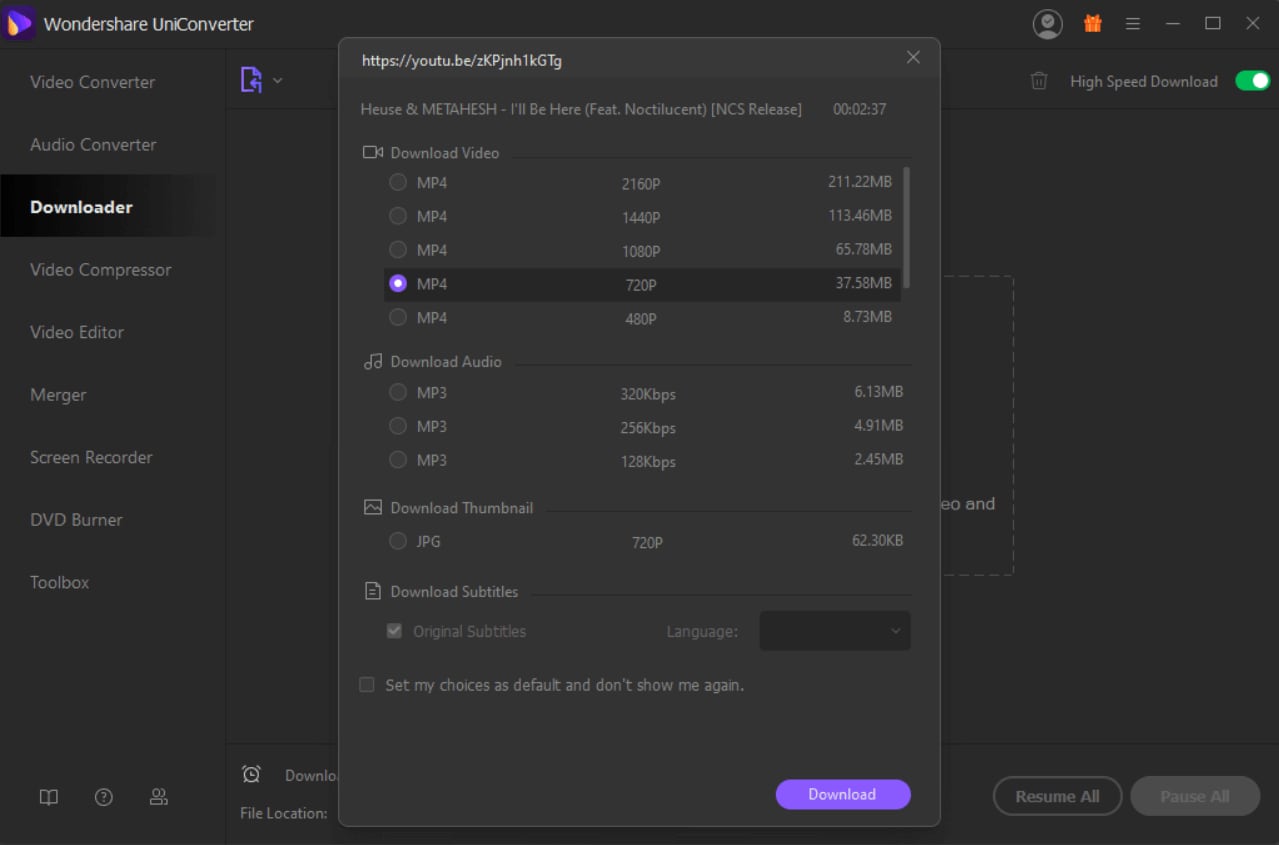Viewport: 1279px width, 845px height.
Task: Open the Audio Converter tab
Action: 93,145
